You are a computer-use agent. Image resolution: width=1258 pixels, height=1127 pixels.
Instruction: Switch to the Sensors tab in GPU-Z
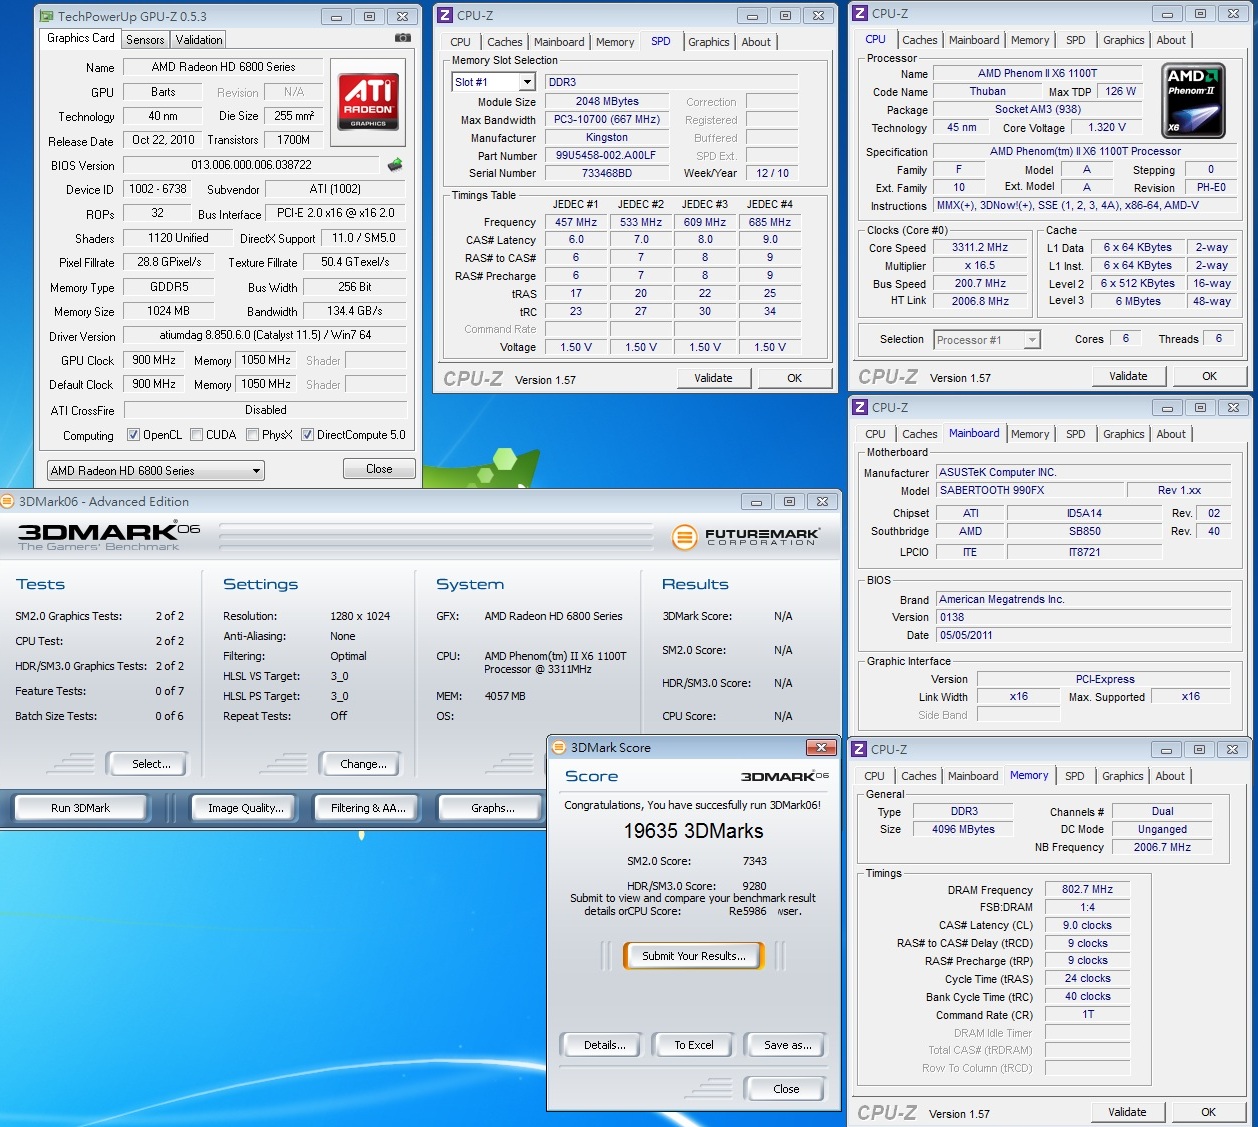click(x=145, y=40)
